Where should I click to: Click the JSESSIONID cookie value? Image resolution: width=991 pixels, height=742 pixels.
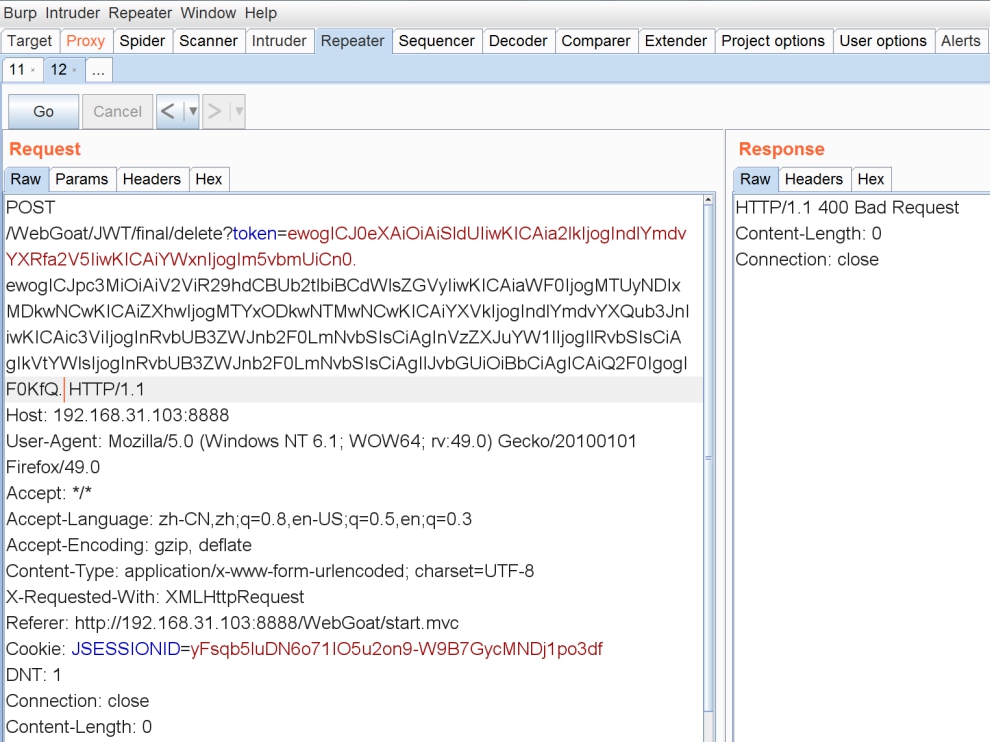click(396, 649)
